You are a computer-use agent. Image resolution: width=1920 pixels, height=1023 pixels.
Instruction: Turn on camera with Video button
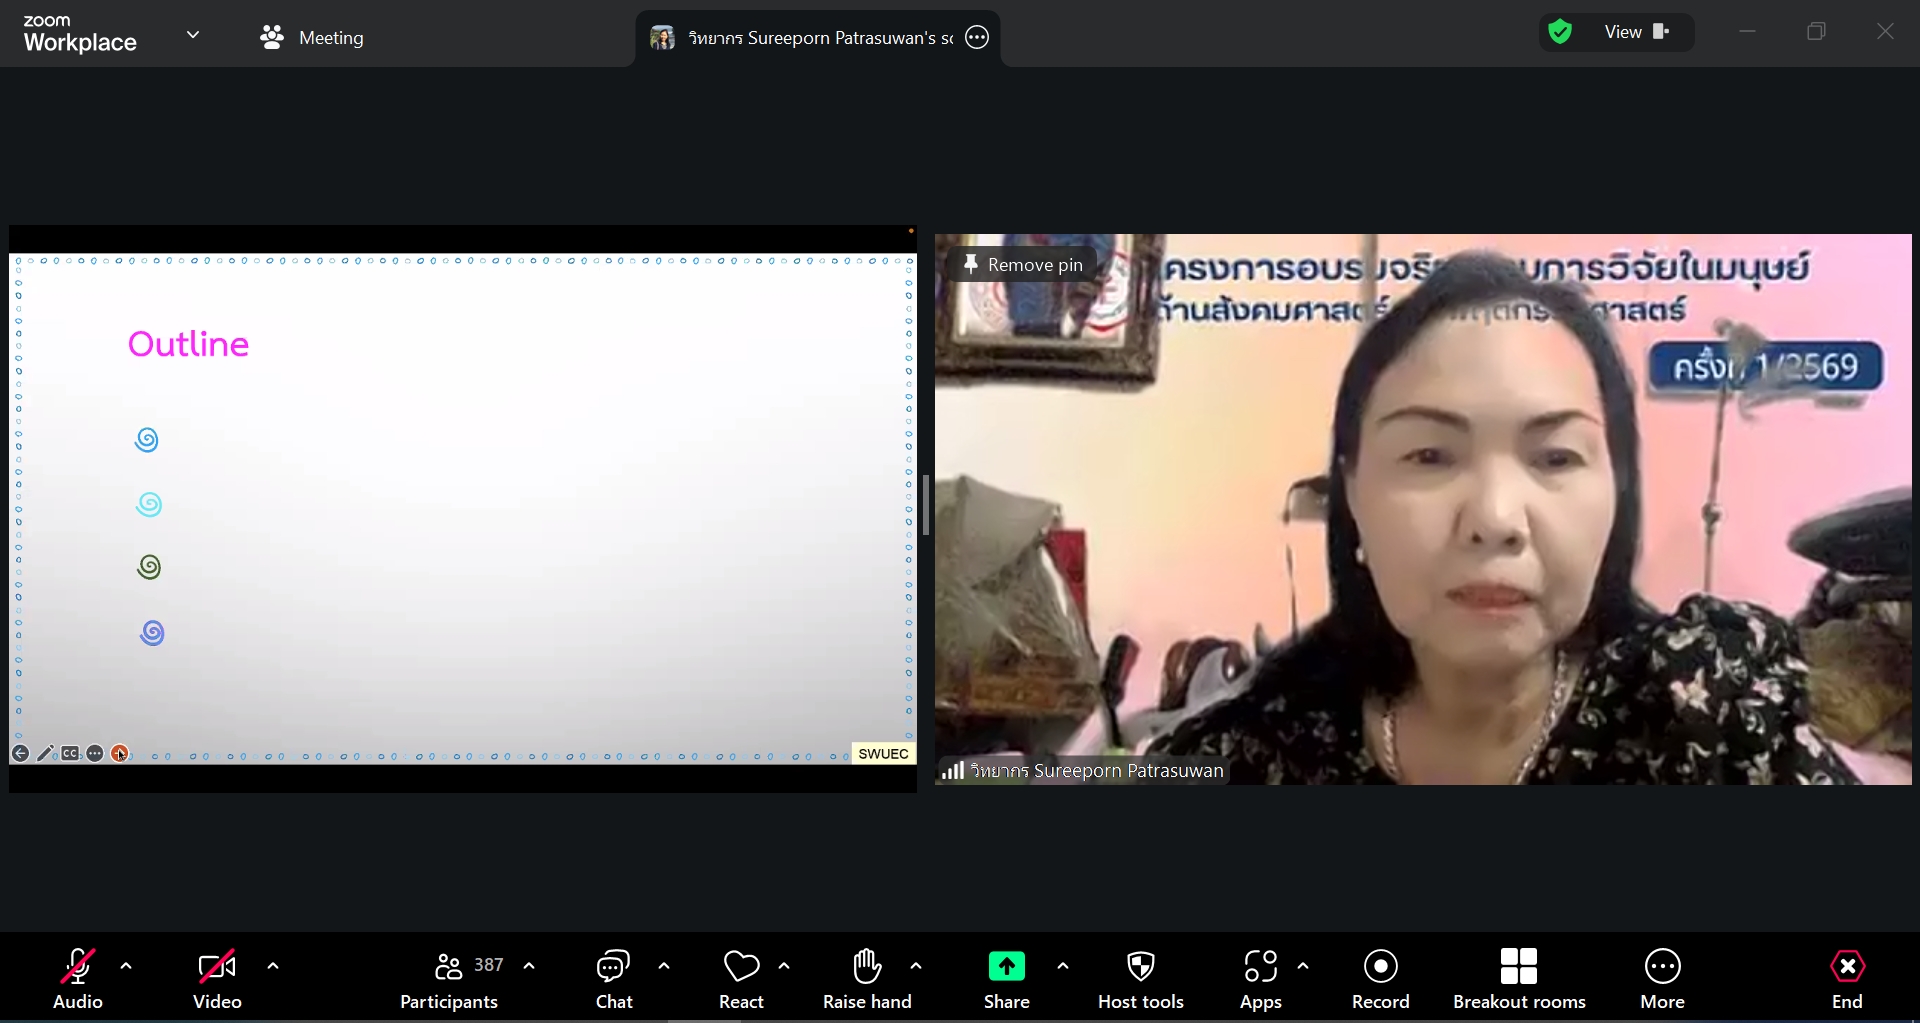217,978
